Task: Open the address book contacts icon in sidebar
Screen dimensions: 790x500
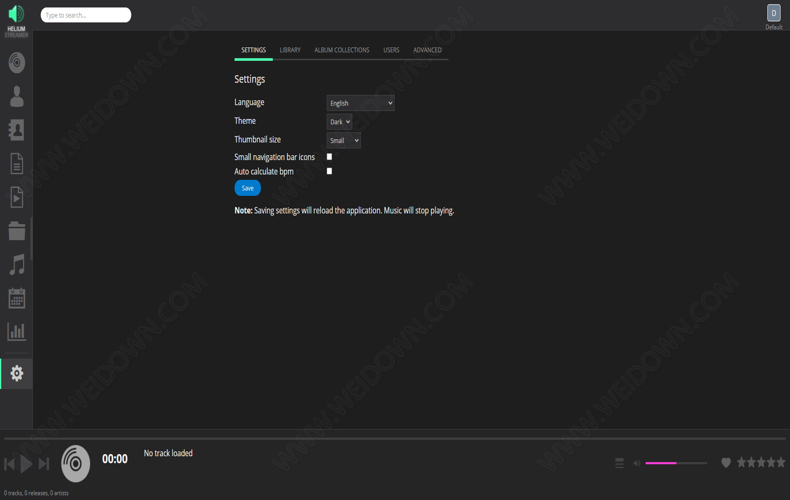Action: 17,130
